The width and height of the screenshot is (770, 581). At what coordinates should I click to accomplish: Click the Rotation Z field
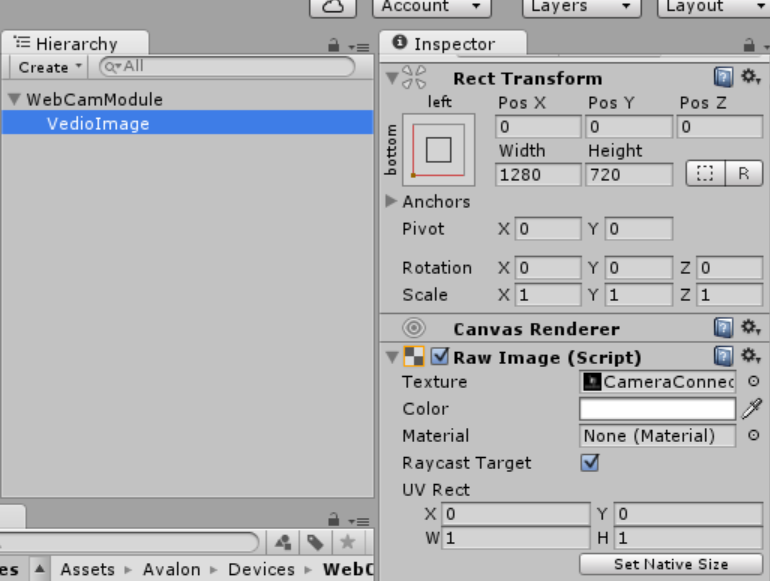click(729, 268)
